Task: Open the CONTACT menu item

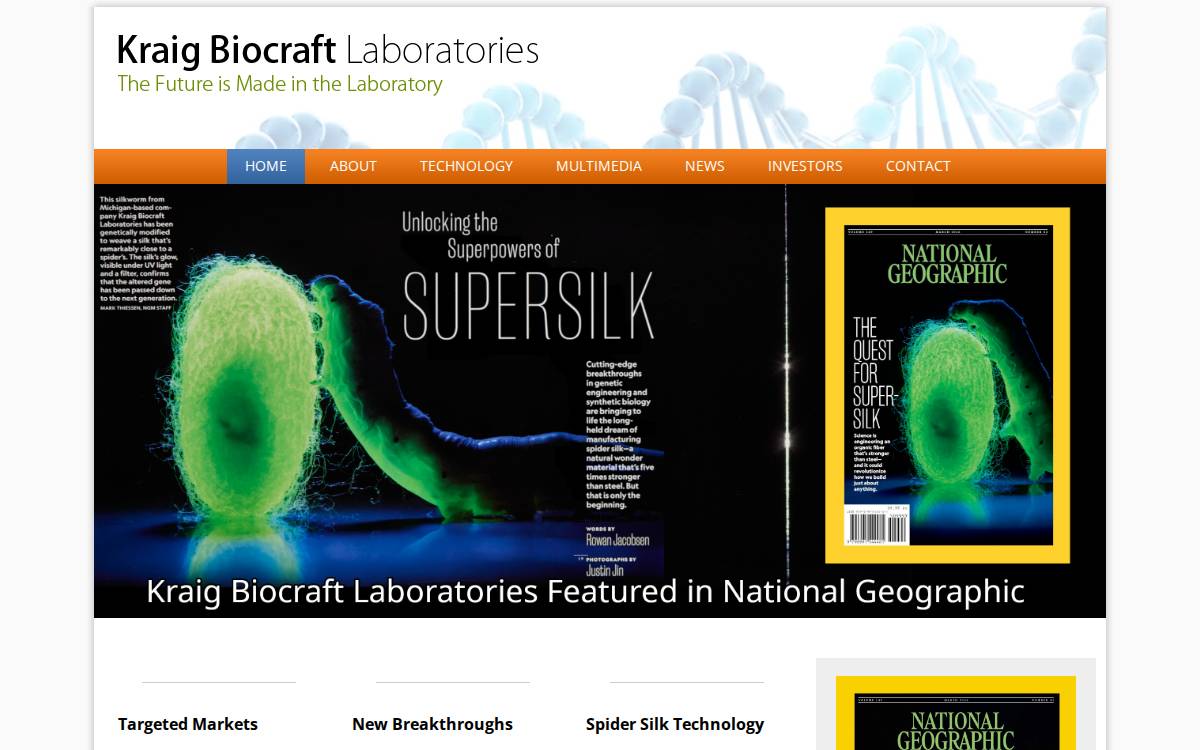Action: pos(918,166)
